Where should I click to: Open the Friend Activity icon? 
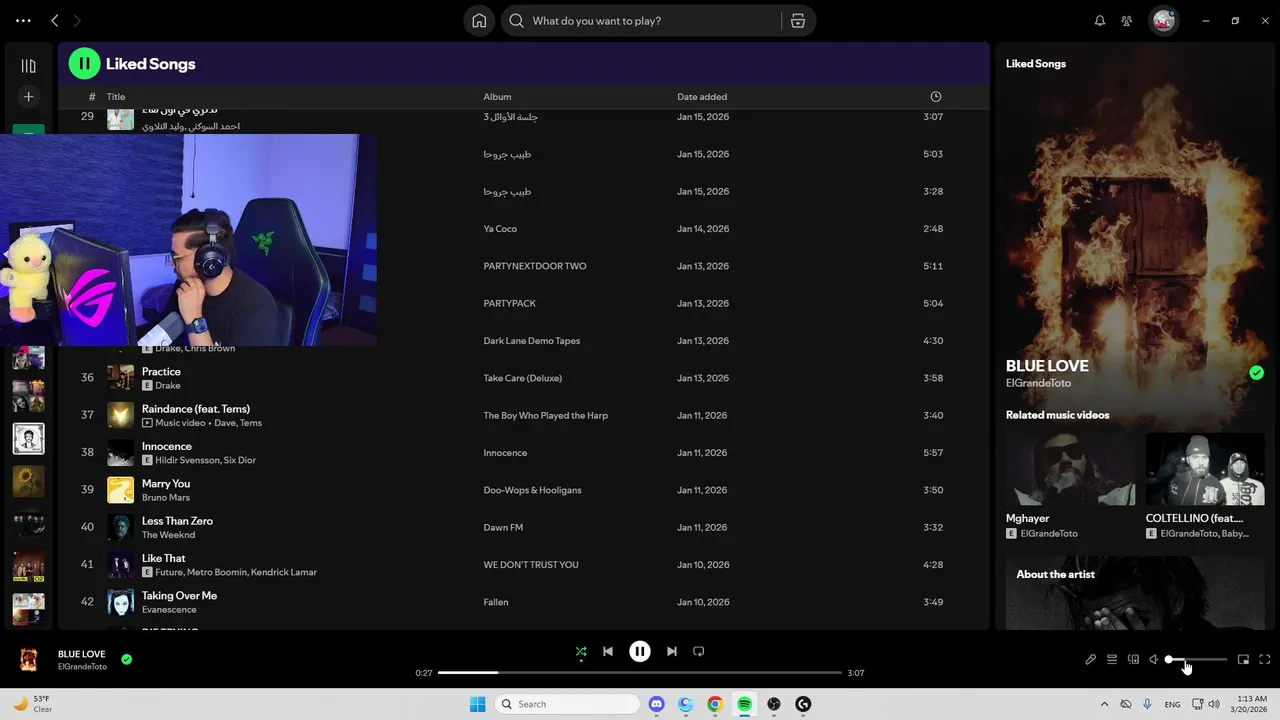[x=1127, y=21]
